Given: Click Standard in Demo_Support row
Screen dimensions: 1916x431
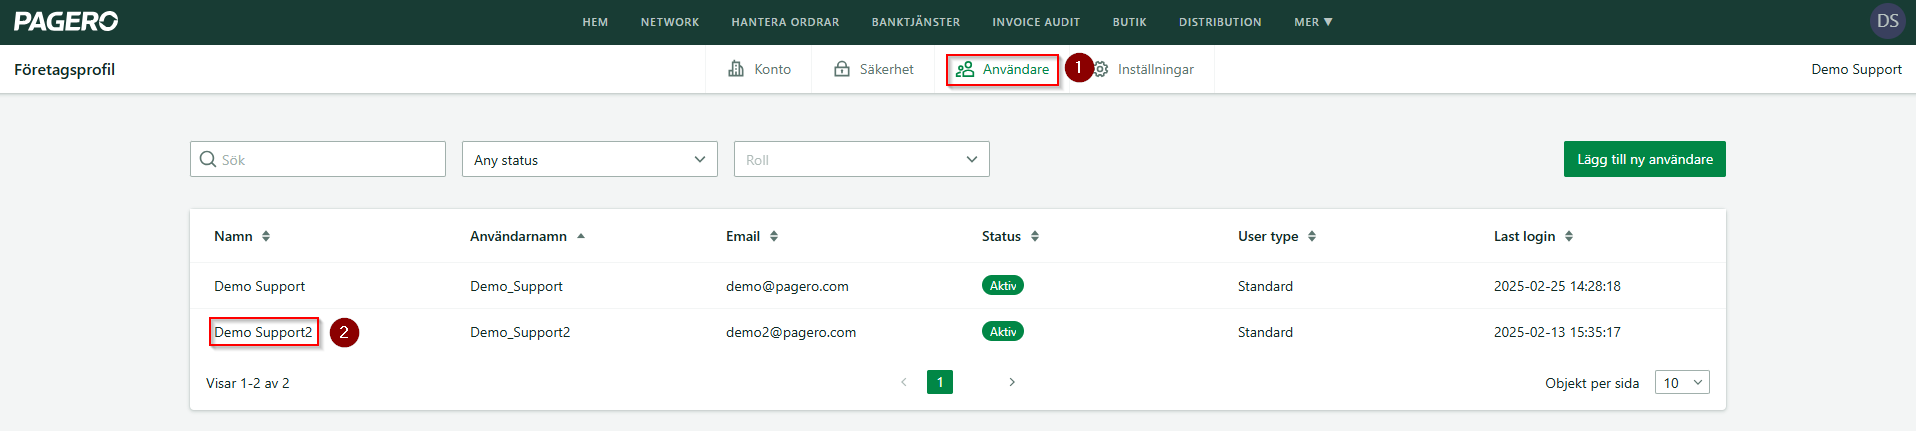Looking at the screenshot, I should click(1265, 286).
